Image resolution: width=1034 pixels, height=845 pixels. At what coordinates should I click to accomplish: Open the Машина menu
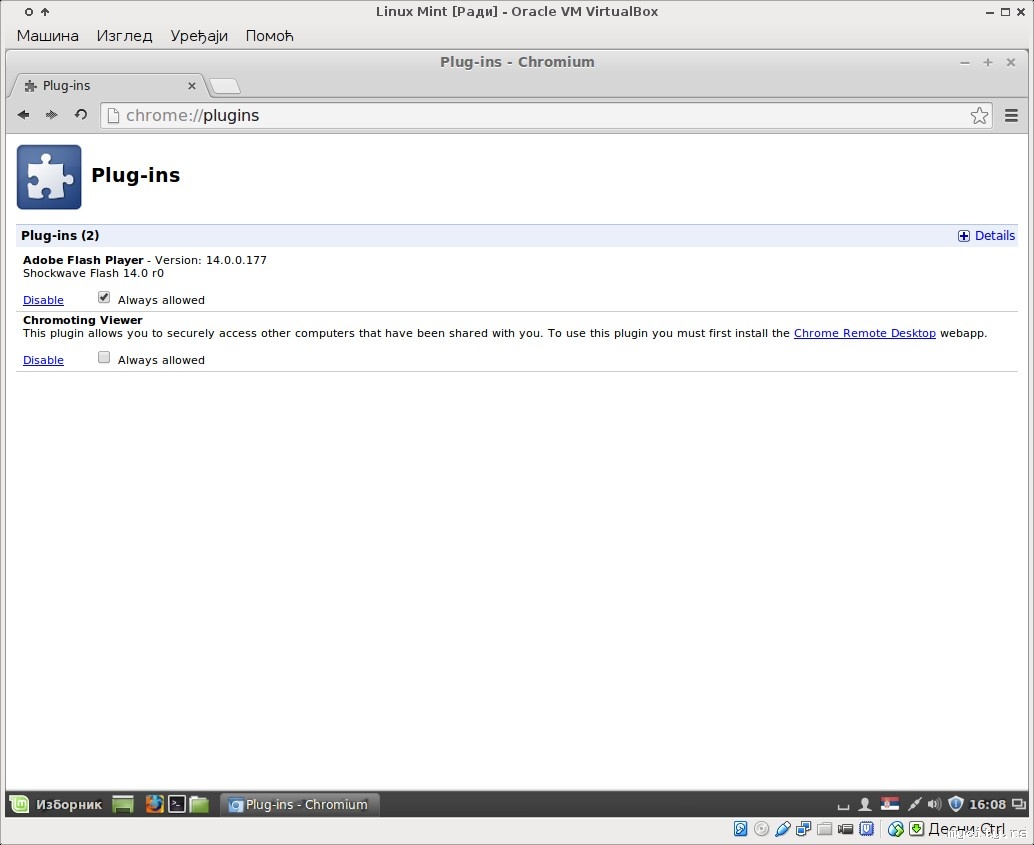(47, 36)
